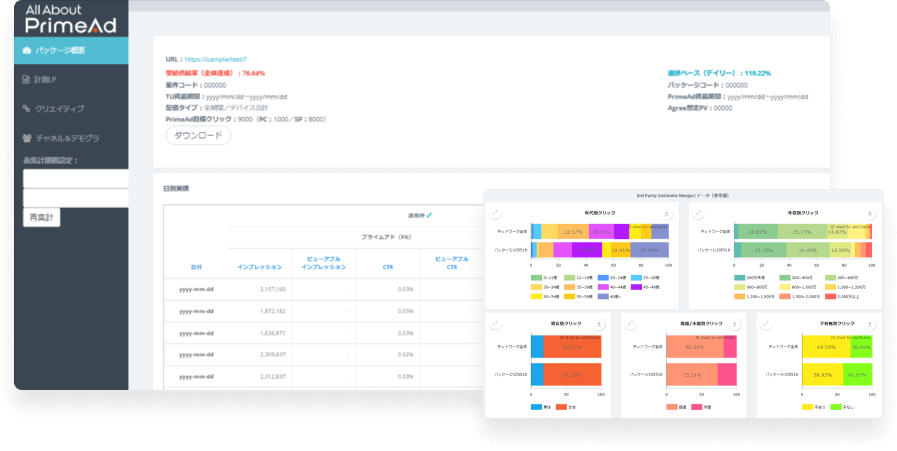Viewport: 897px width, 451px height.
Task: Click the 再集計 button
Action: click(x=41, y=217)
